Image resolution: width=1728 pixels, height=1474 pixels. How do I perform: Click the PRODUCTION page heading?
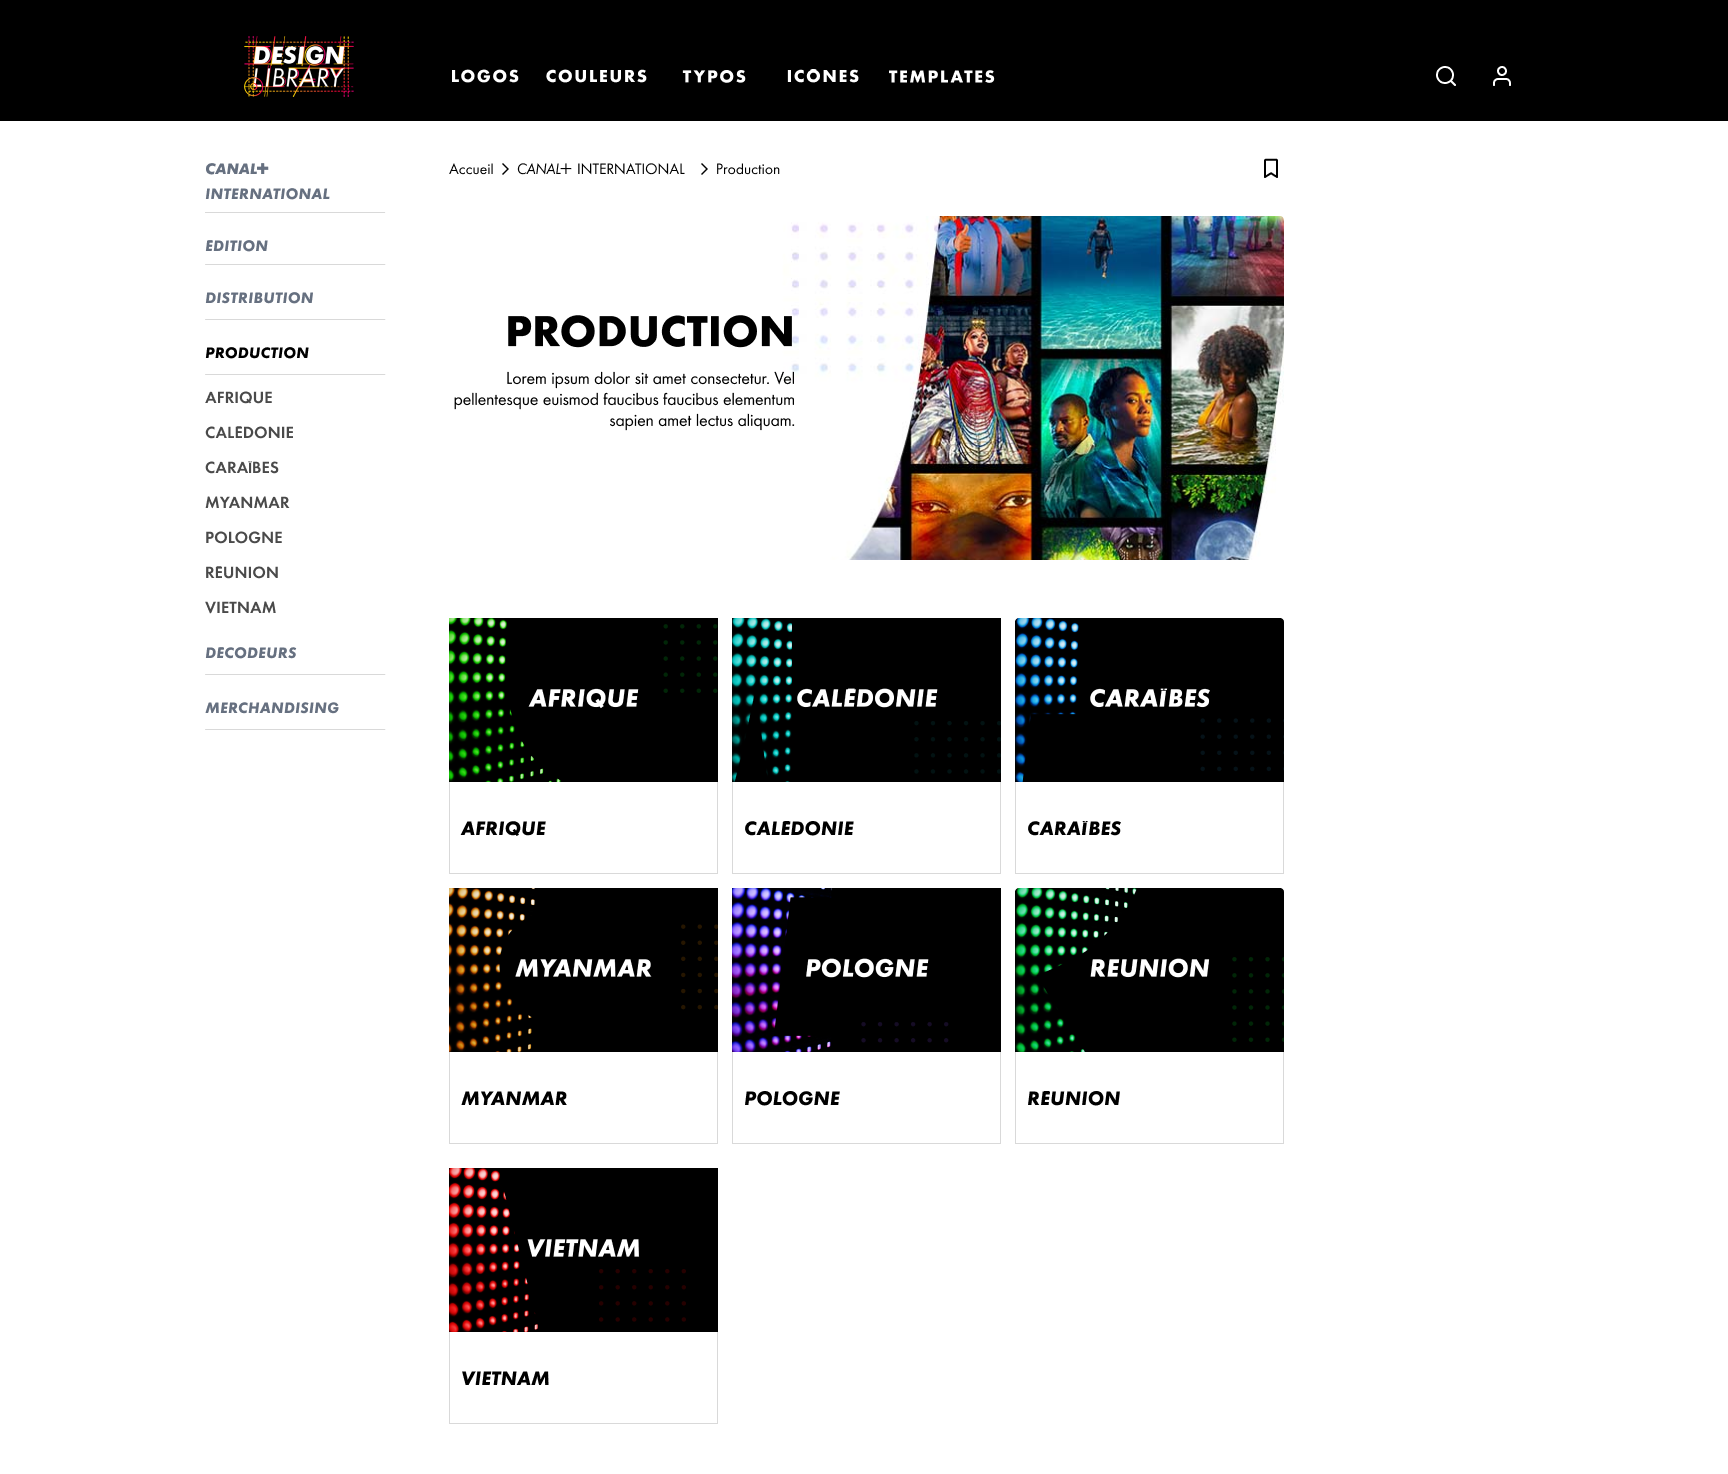(650, 332)
